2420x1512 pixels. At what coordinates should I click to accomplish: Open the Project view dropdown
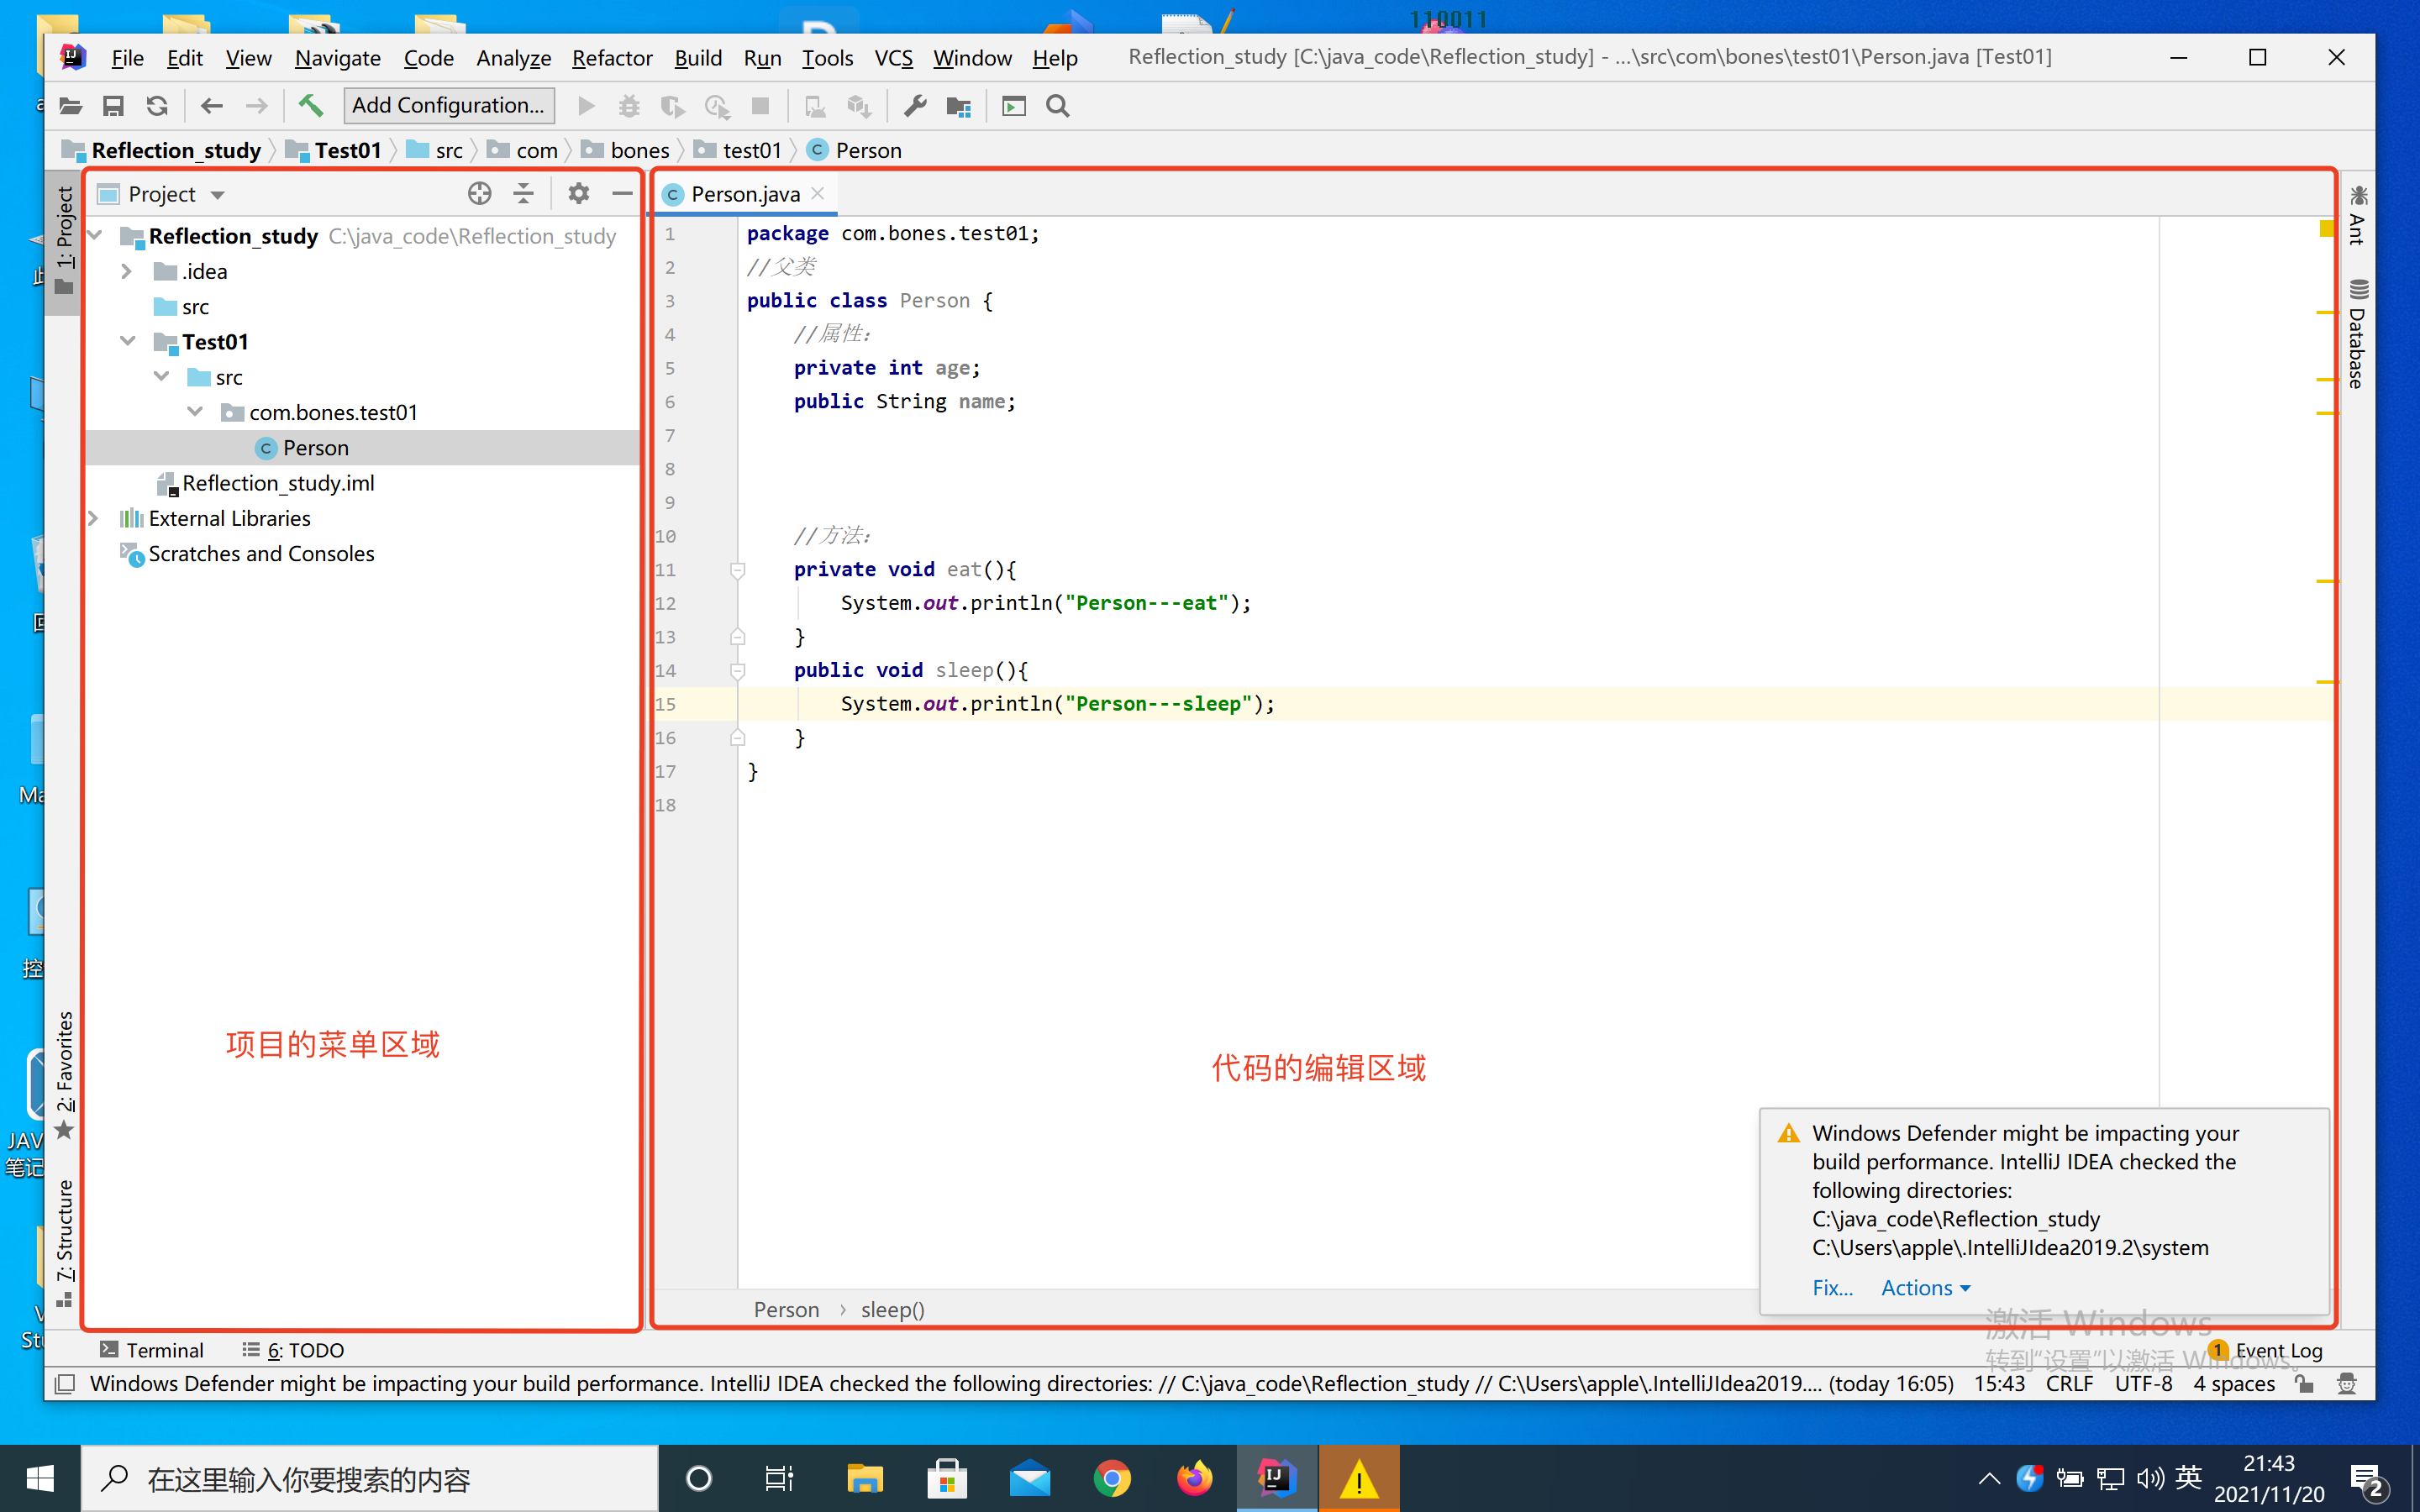(x=217, y=195)
